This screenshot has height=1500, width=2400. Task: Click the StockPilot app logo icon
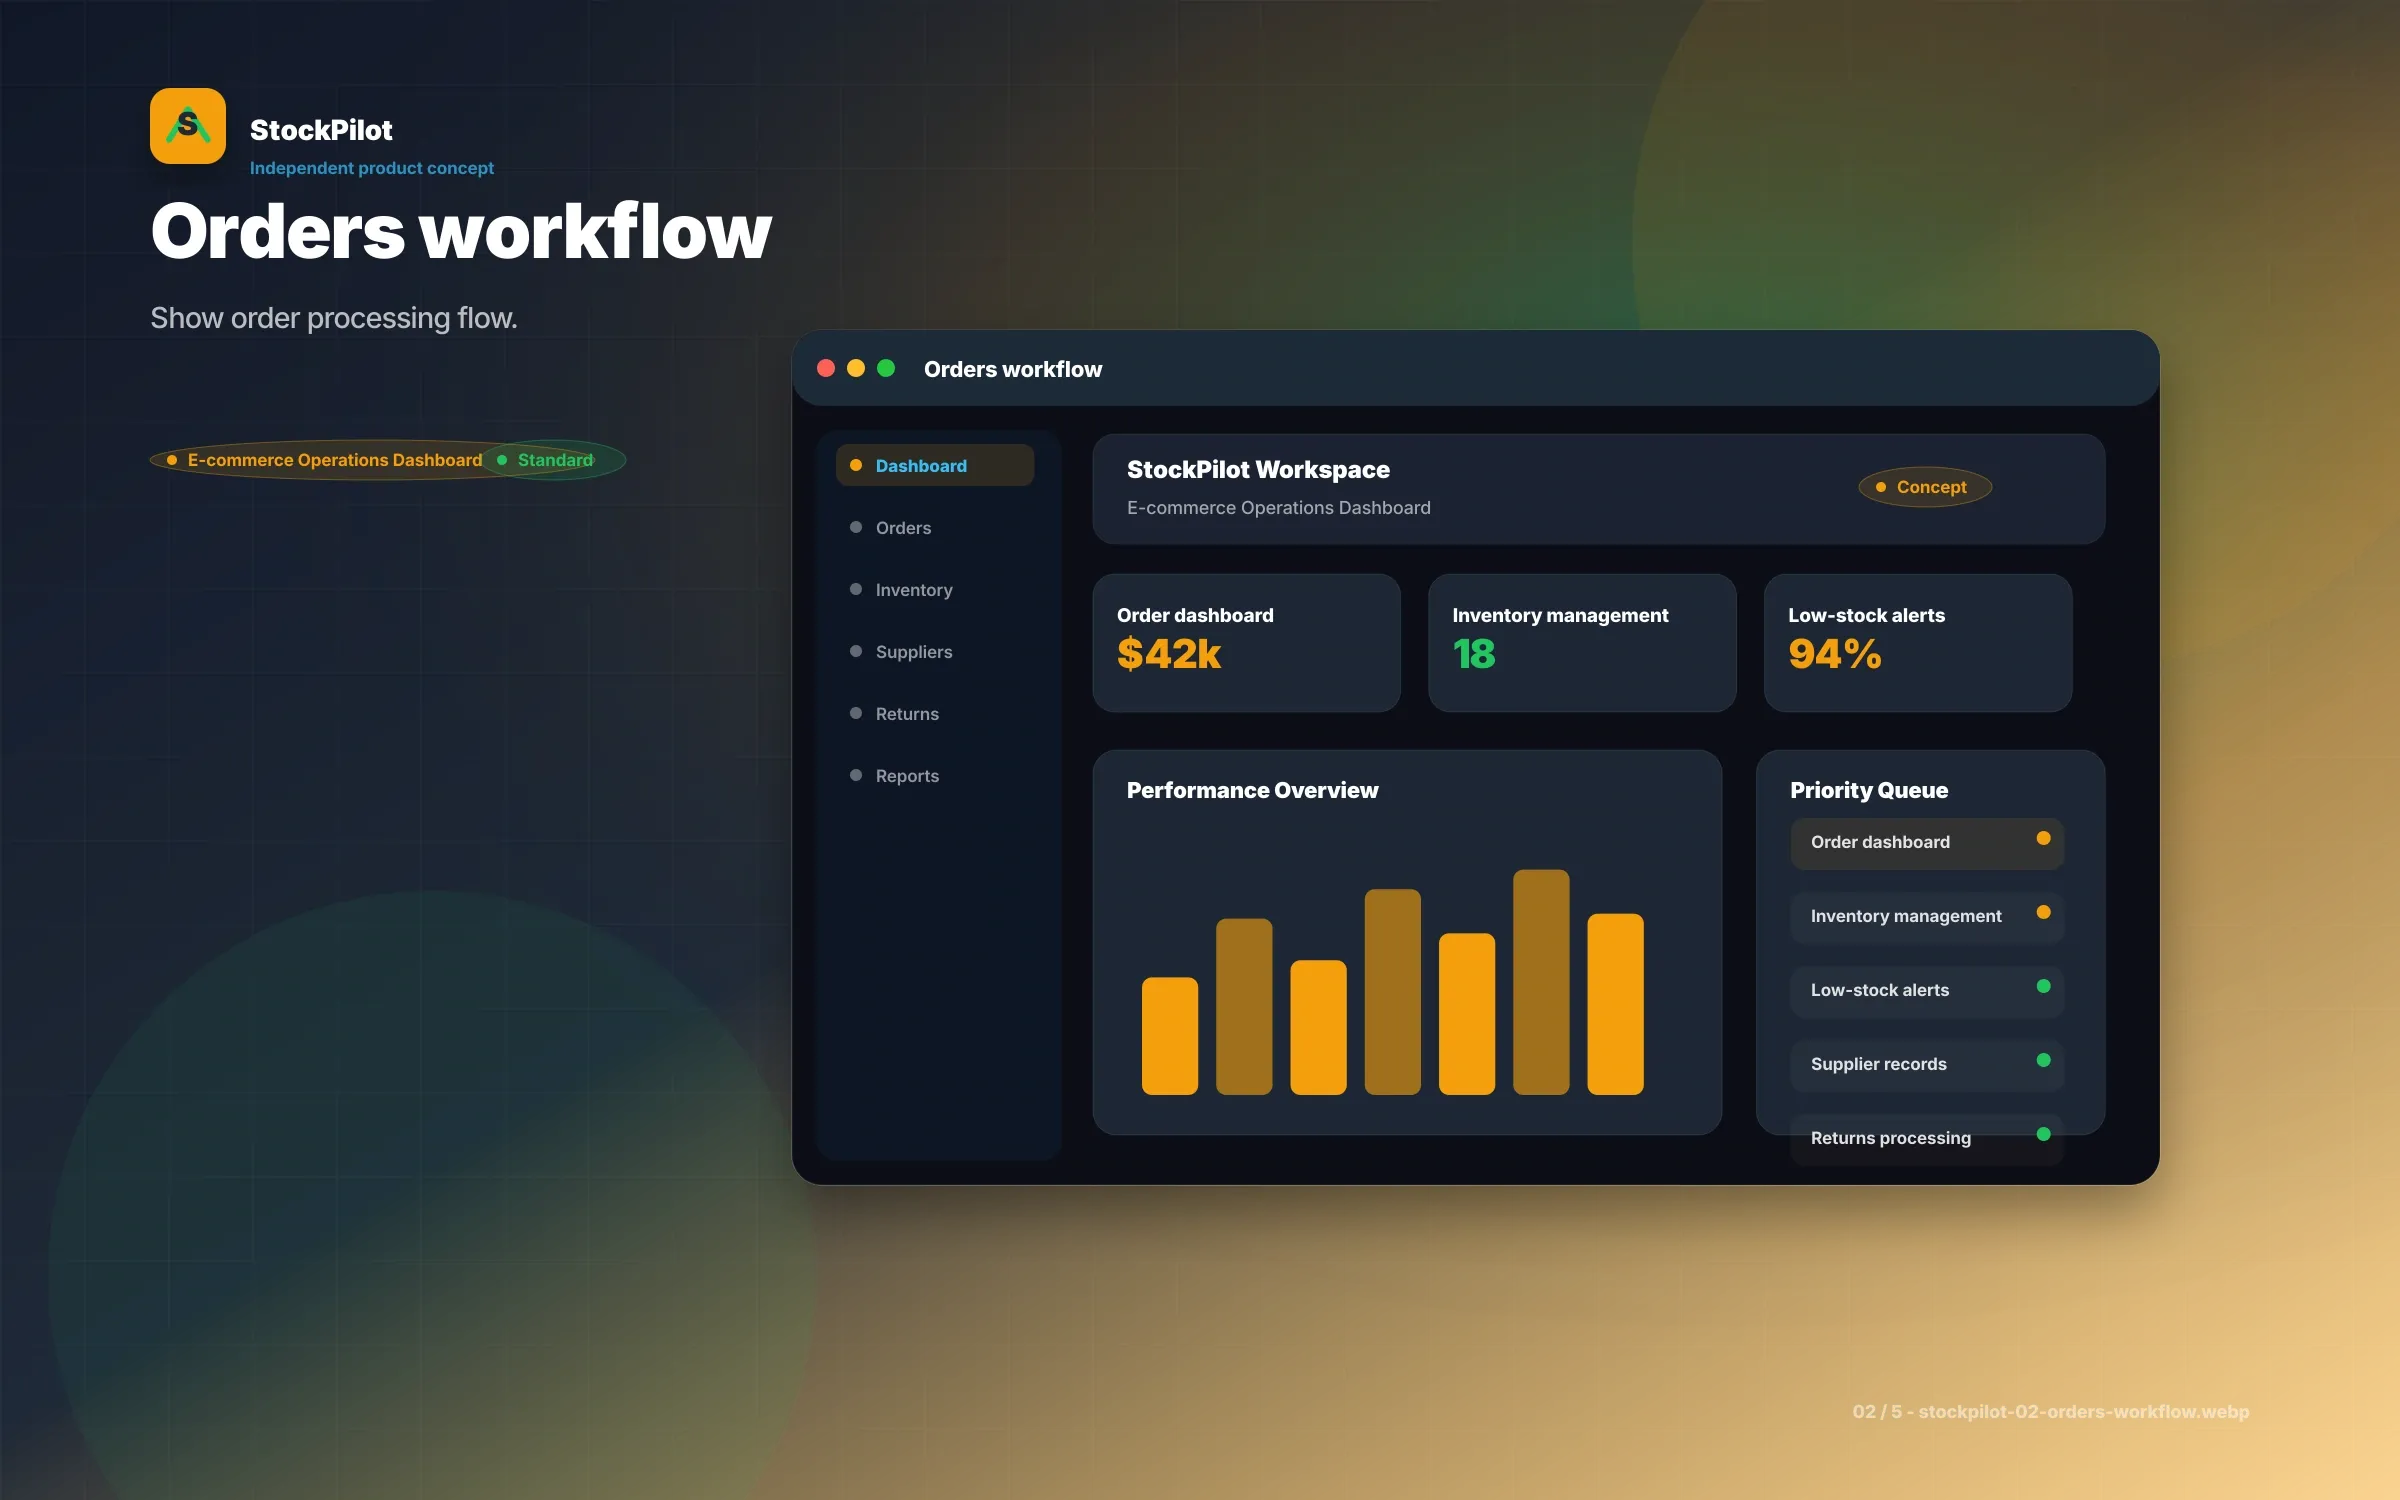point(188,126)
